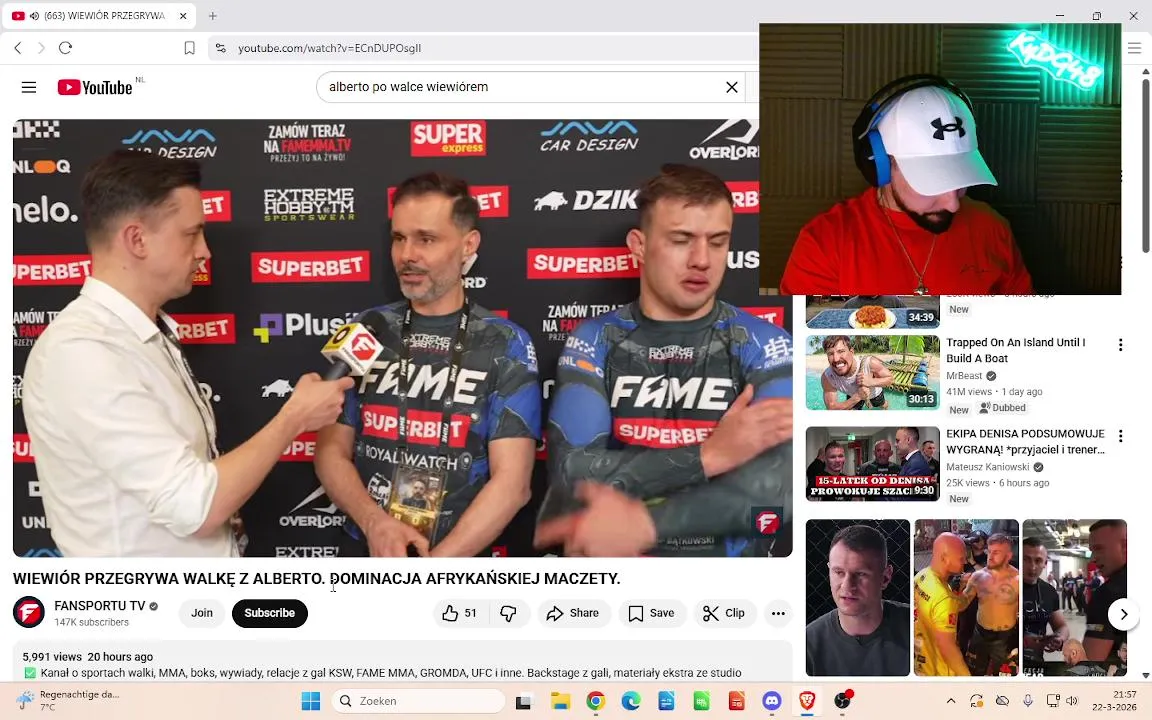Open 'Trapped On An Island' video title
Image resolution: width=1152 pixels, height=720 pixels.
click(1015, 350)
